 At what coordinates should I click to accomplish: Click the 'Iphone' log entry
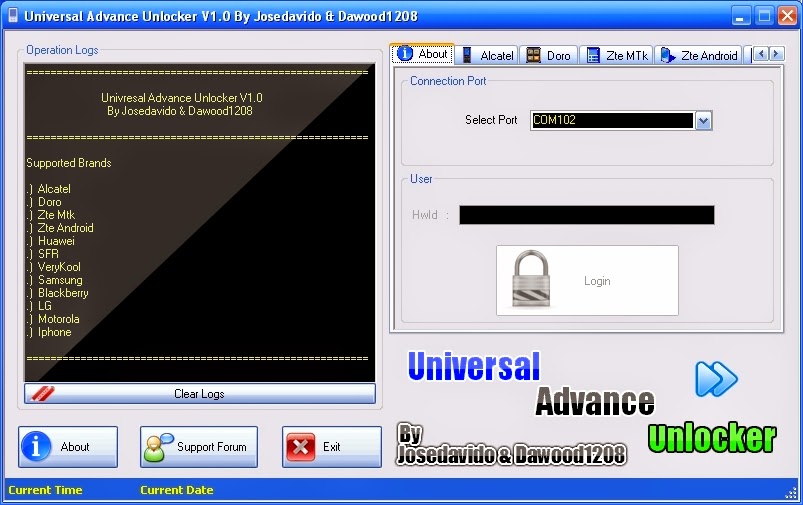[x=54, y=332]
